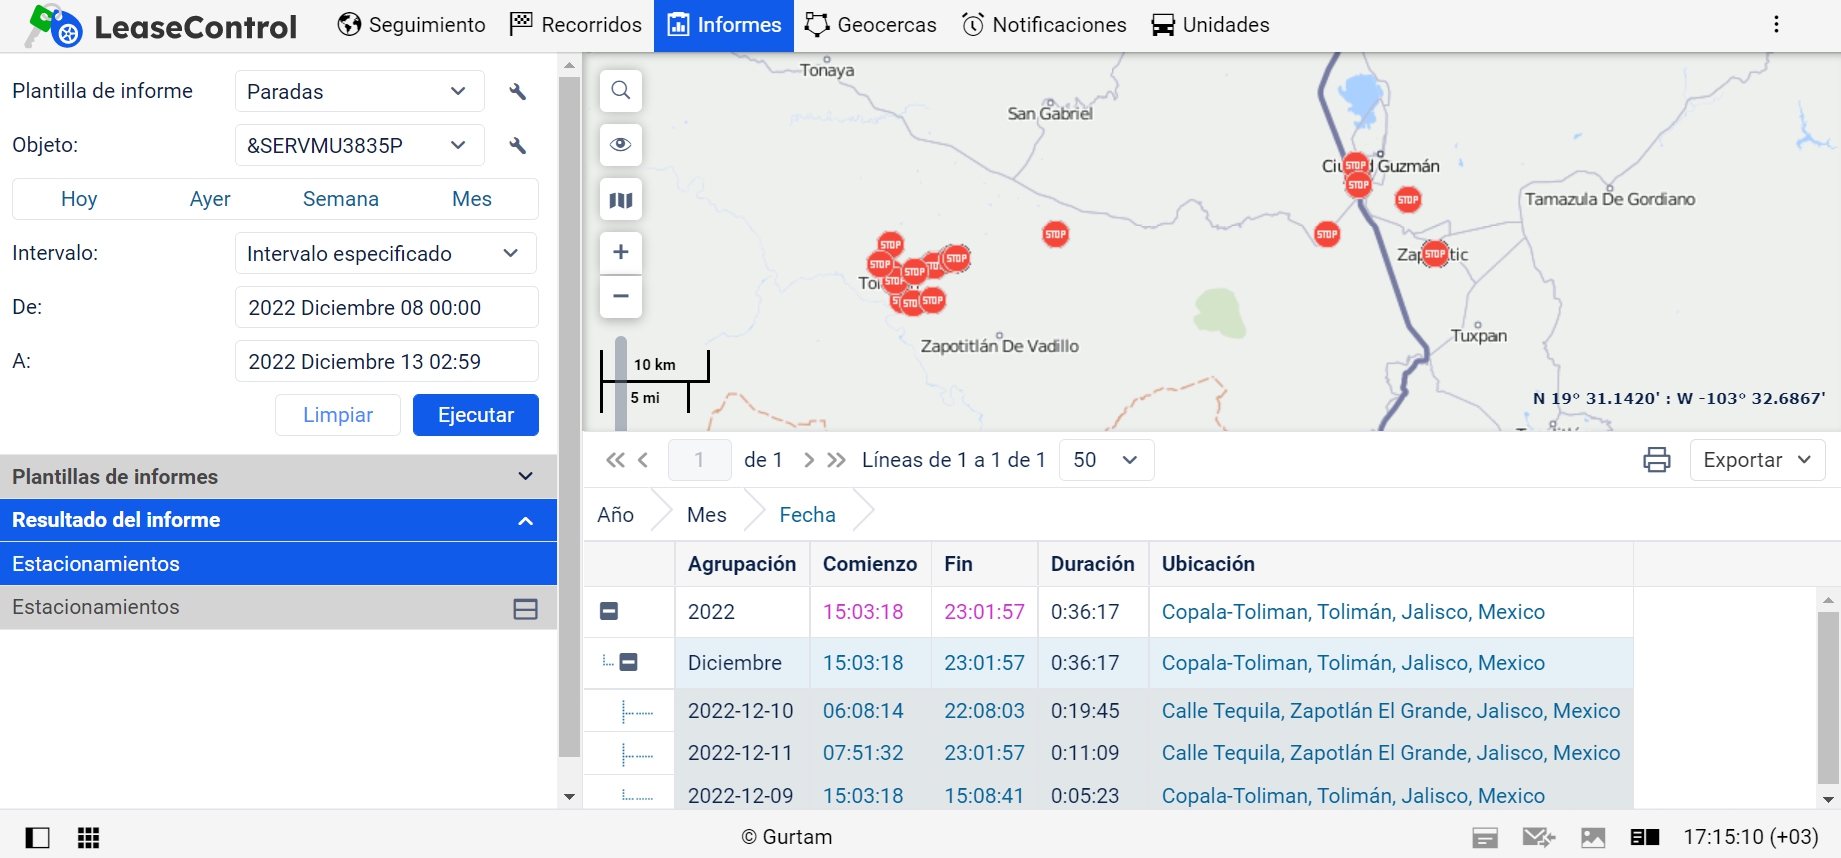
Task: Open the Exportar dropdown
Action: [1757, 460]
